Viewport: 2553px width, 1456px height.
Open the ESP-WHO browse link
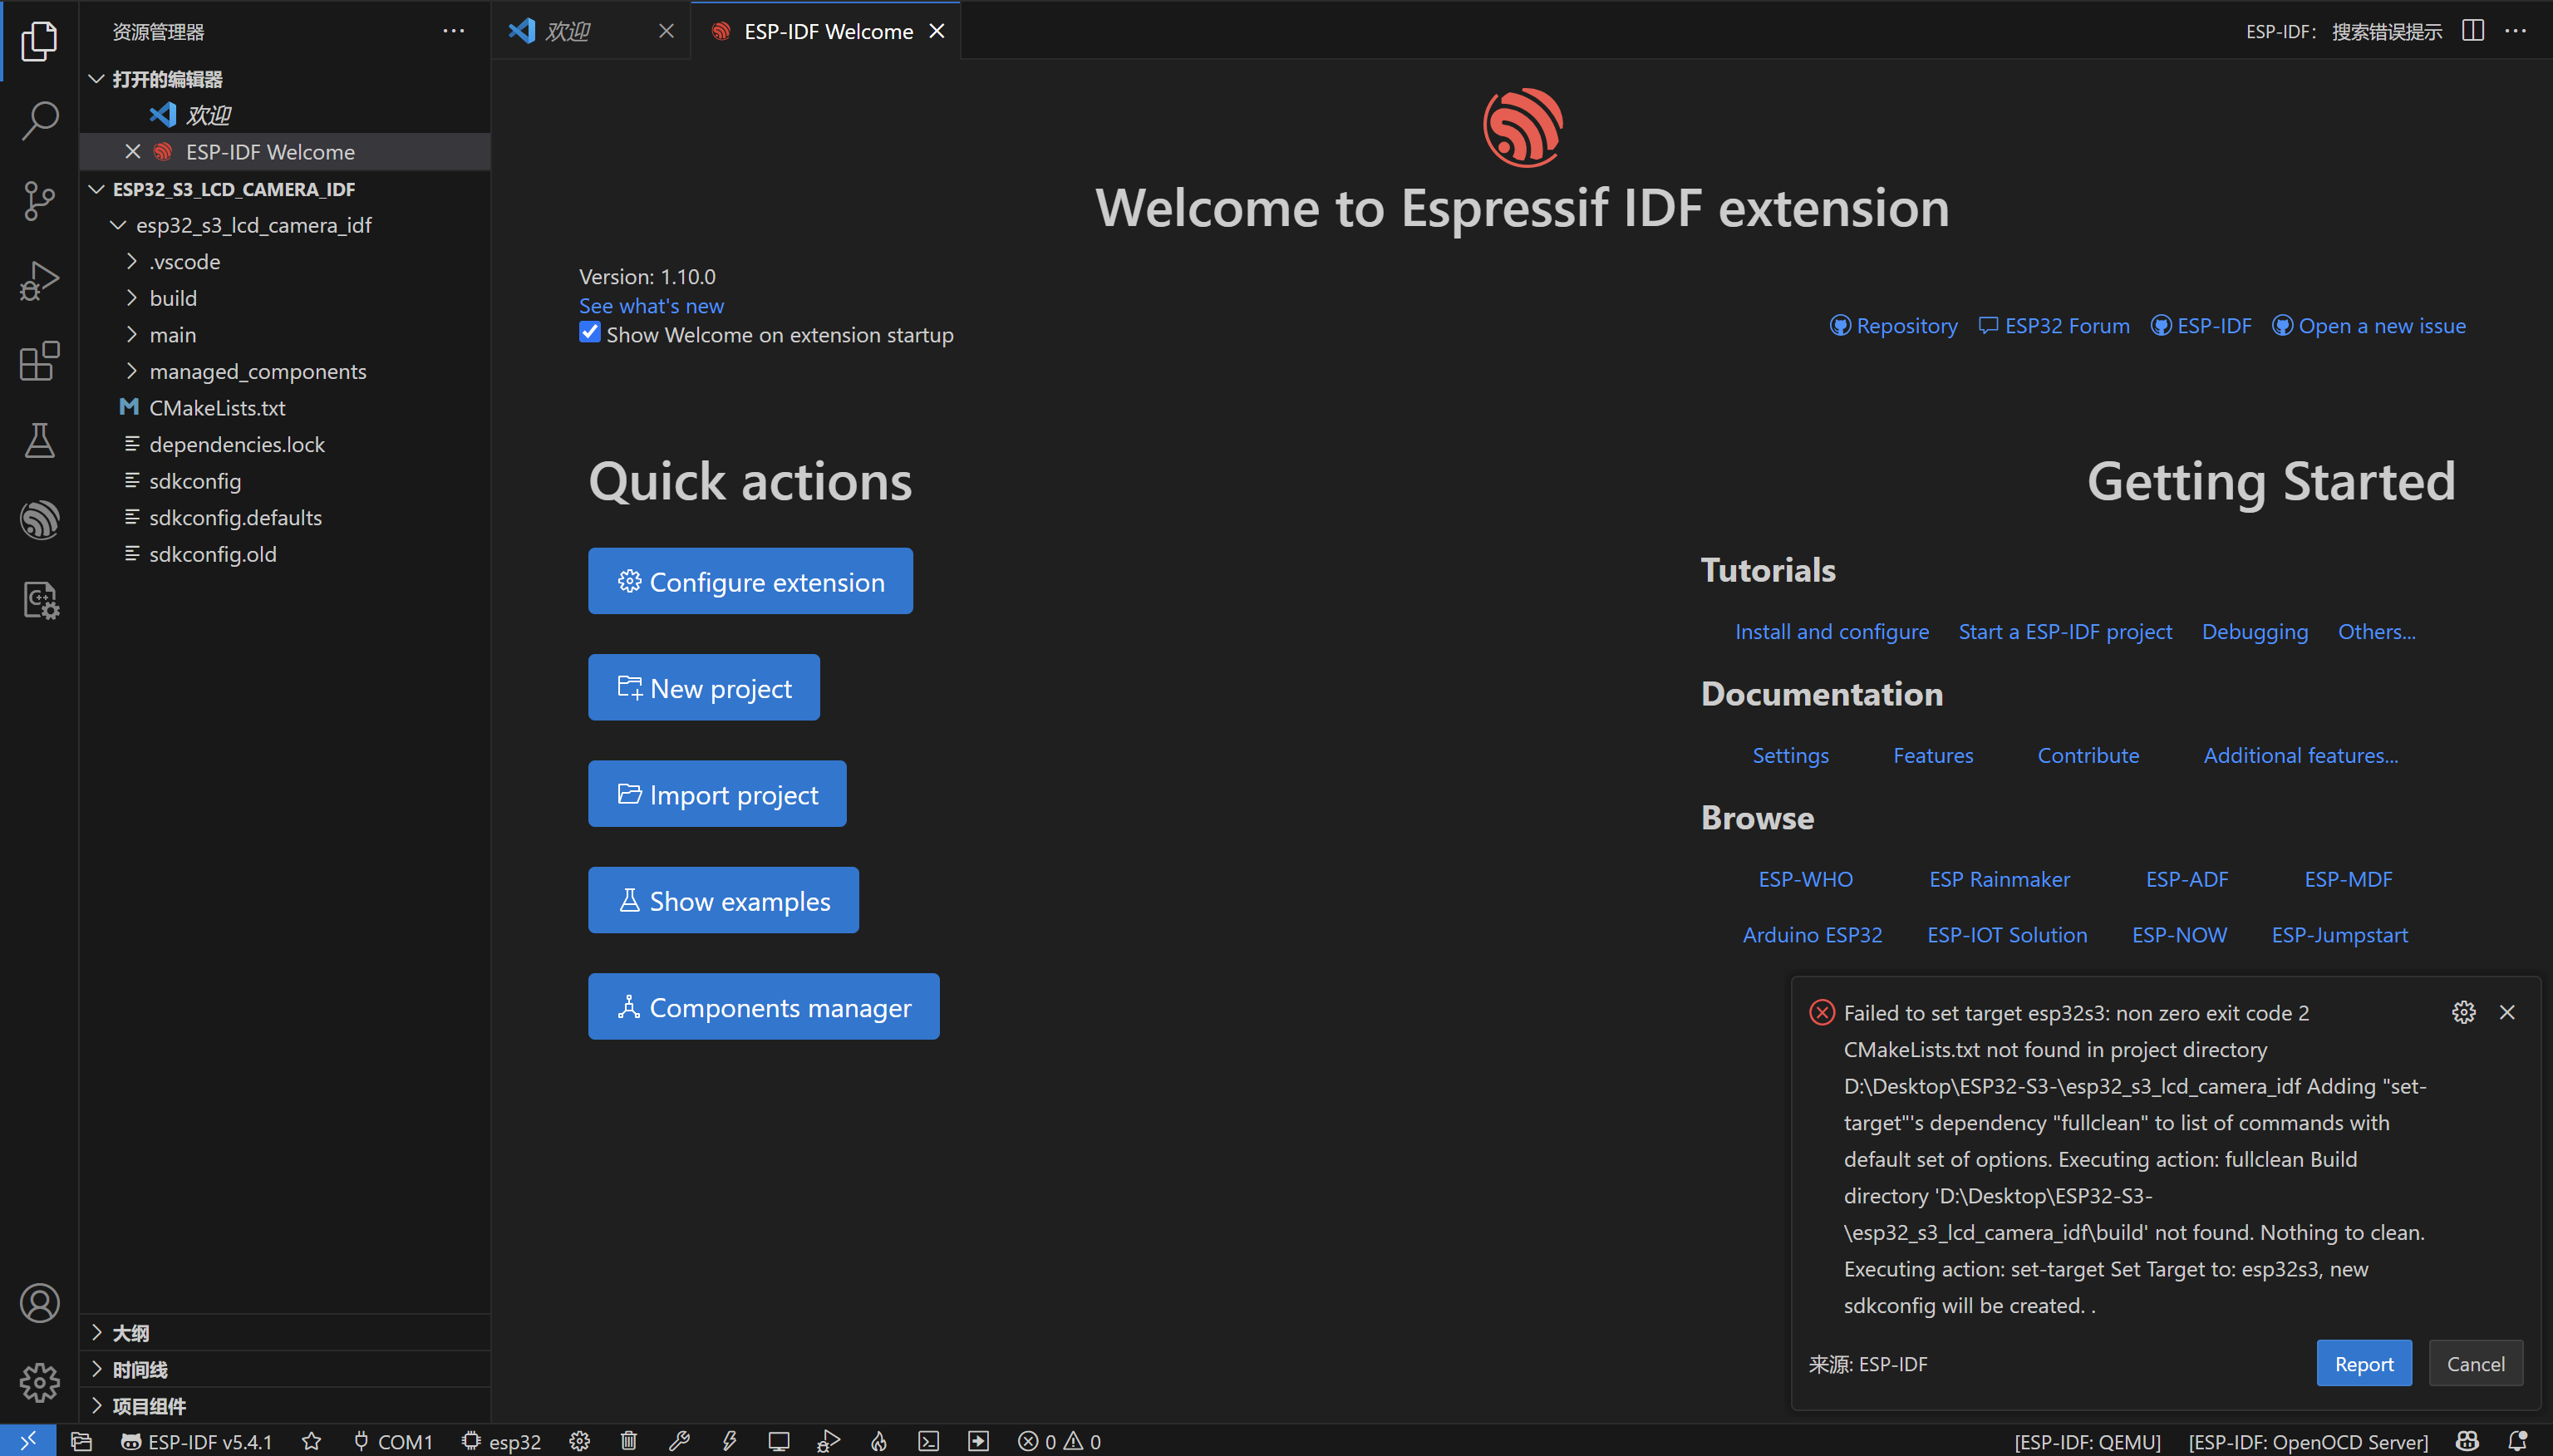1806,878
